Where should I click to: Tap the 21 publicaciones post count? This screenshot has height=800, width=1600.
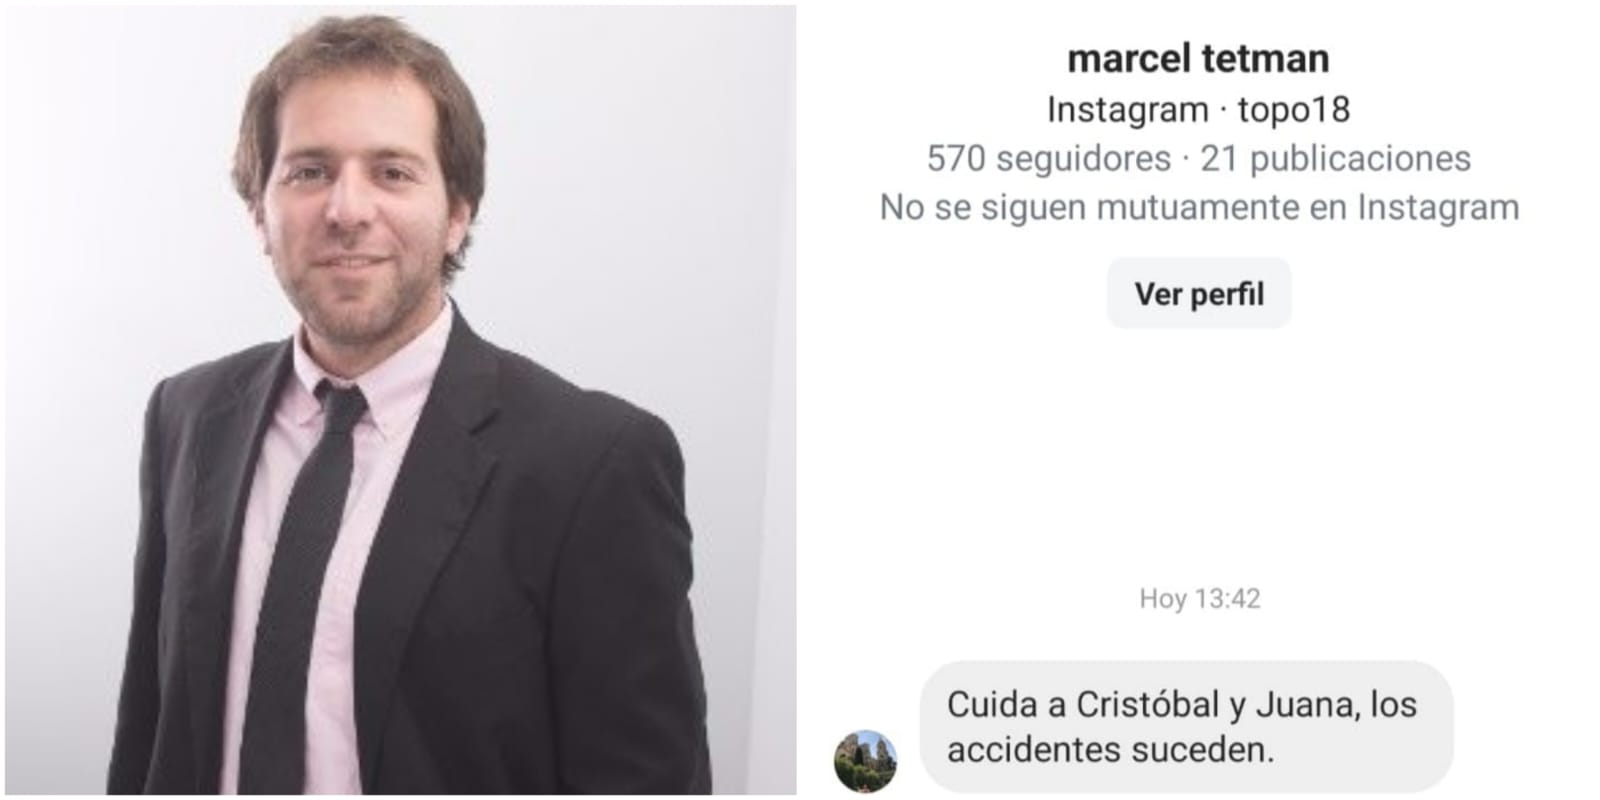click(x=1335, y=158)
